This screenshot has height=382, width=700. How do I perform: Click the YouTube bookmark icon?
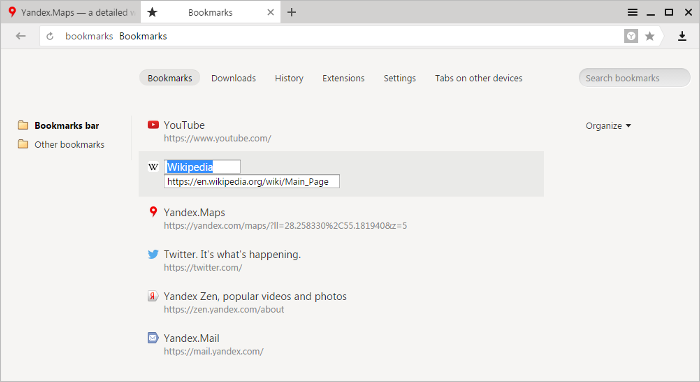(153, 125)
